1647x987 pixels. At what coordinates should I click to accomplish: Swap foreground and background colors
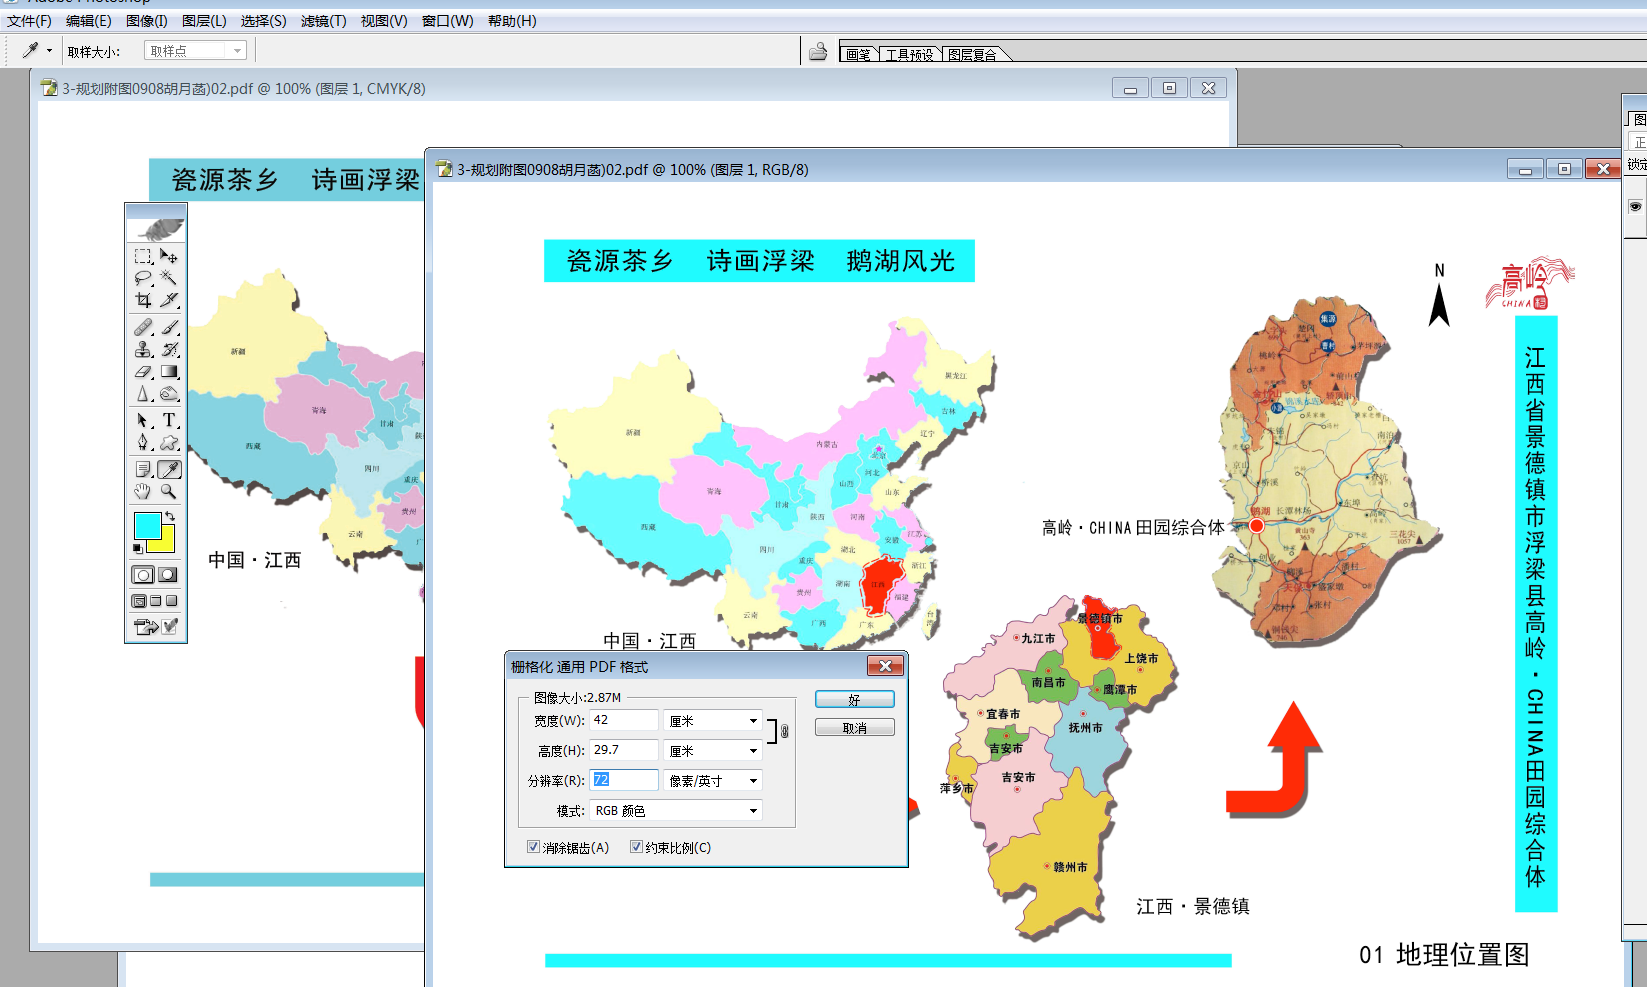[170, 516]
